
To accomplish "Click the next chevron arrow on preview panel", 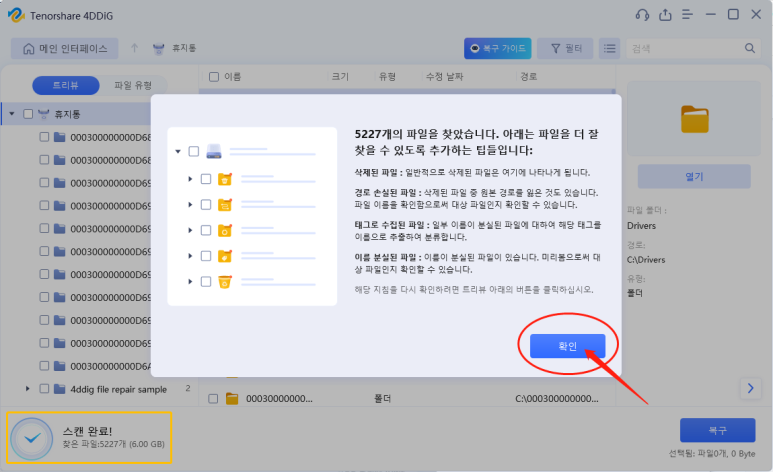I will 750,389.
